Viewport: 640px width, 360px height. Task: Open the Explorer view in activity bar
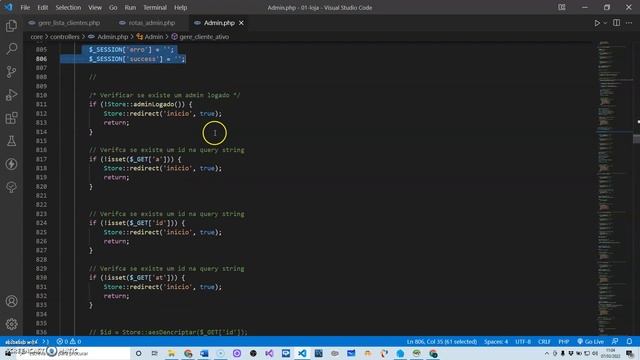(x=11, y=26)
